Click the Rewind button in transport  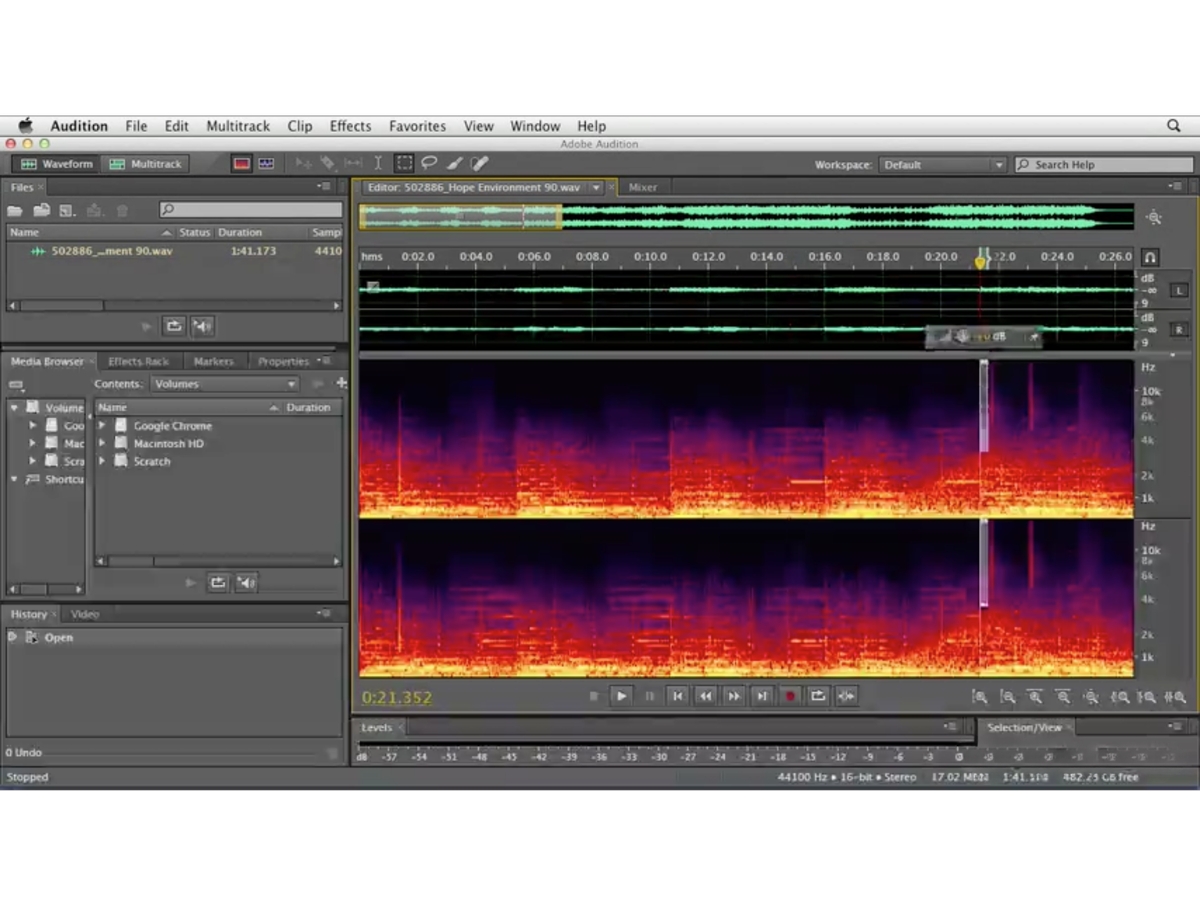[x=705, y=696]
